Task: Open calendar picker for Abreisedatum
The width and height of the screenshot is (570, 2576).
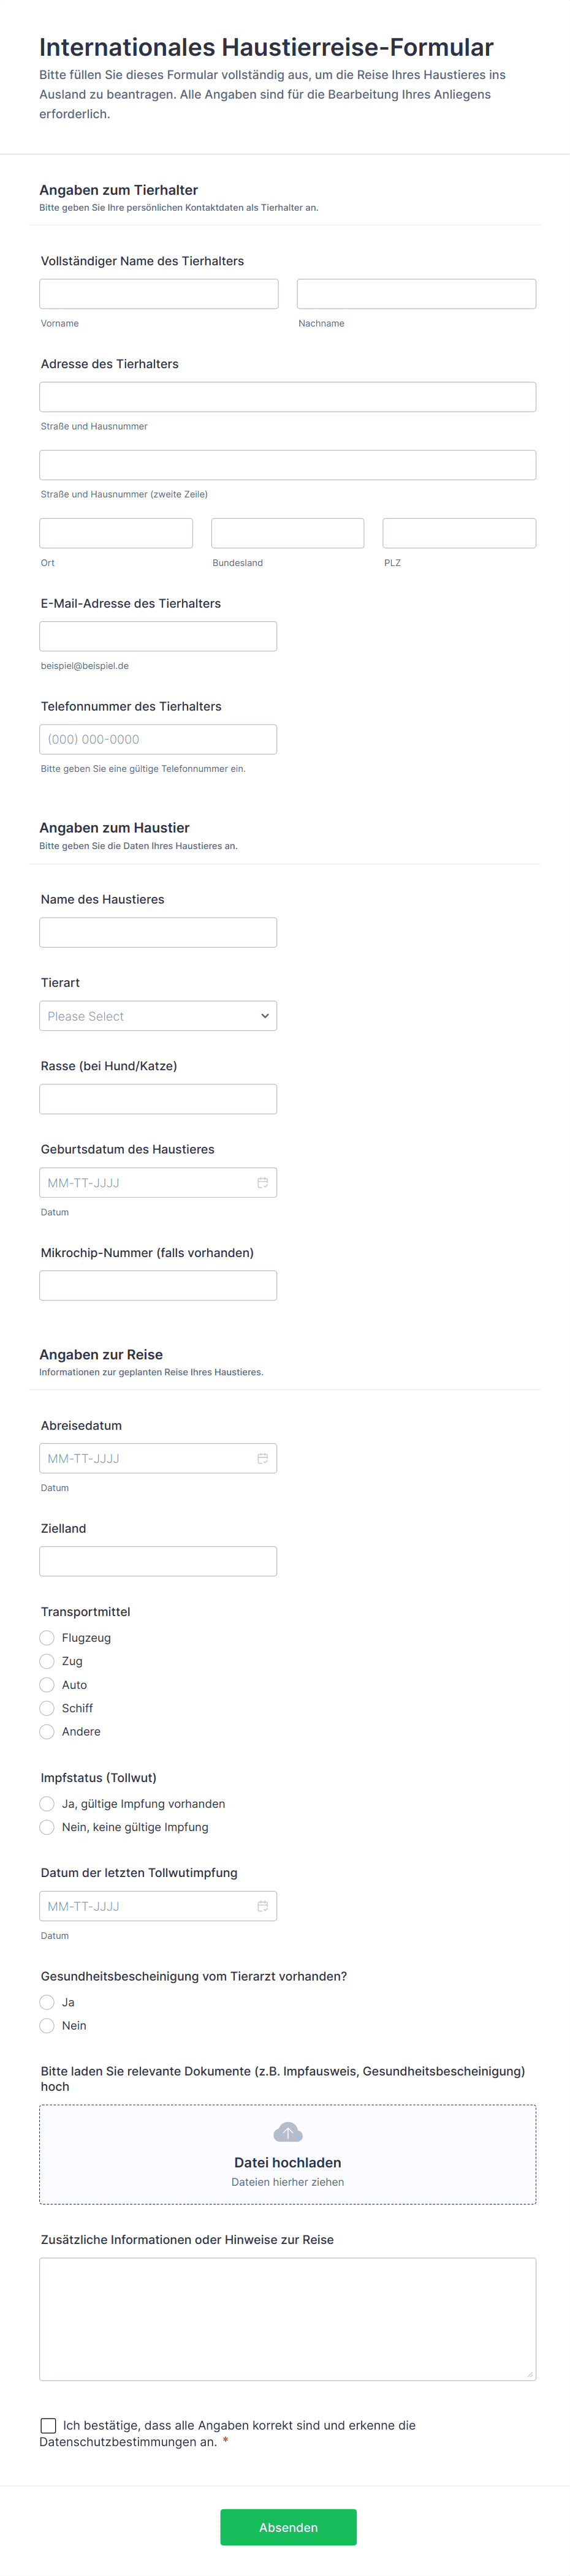Action: pos(262,1459)
